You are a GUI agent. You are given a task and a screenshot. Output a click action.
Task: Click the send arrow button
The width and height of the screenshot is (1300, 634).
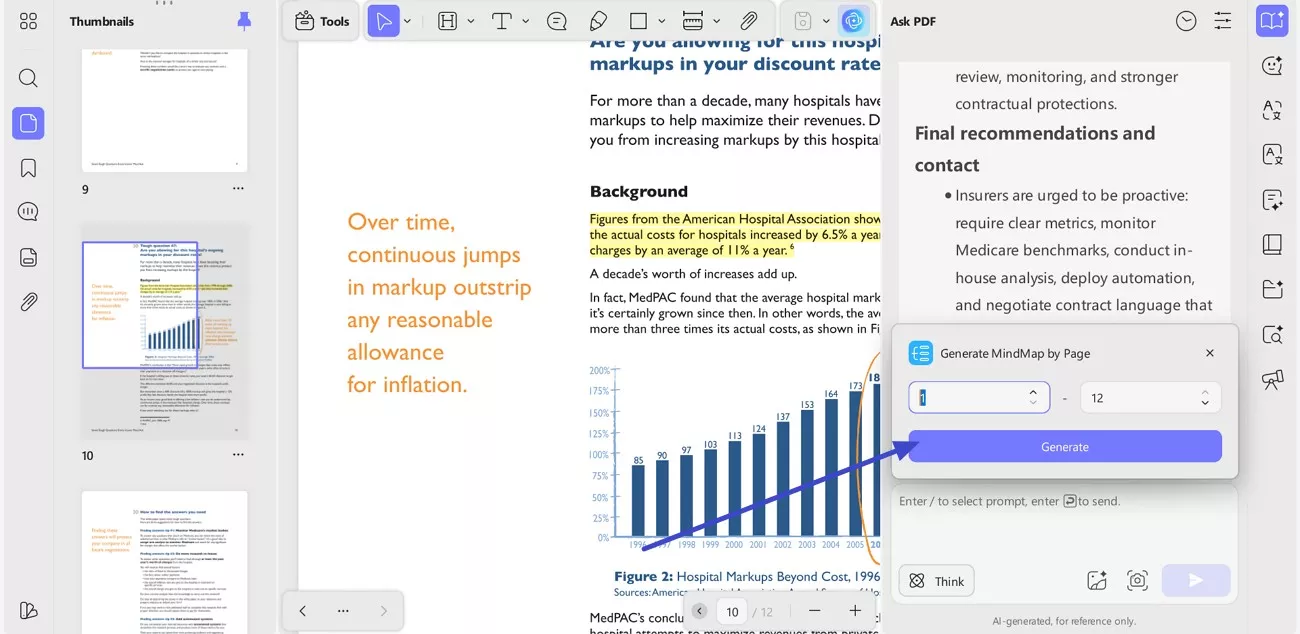1195,580
